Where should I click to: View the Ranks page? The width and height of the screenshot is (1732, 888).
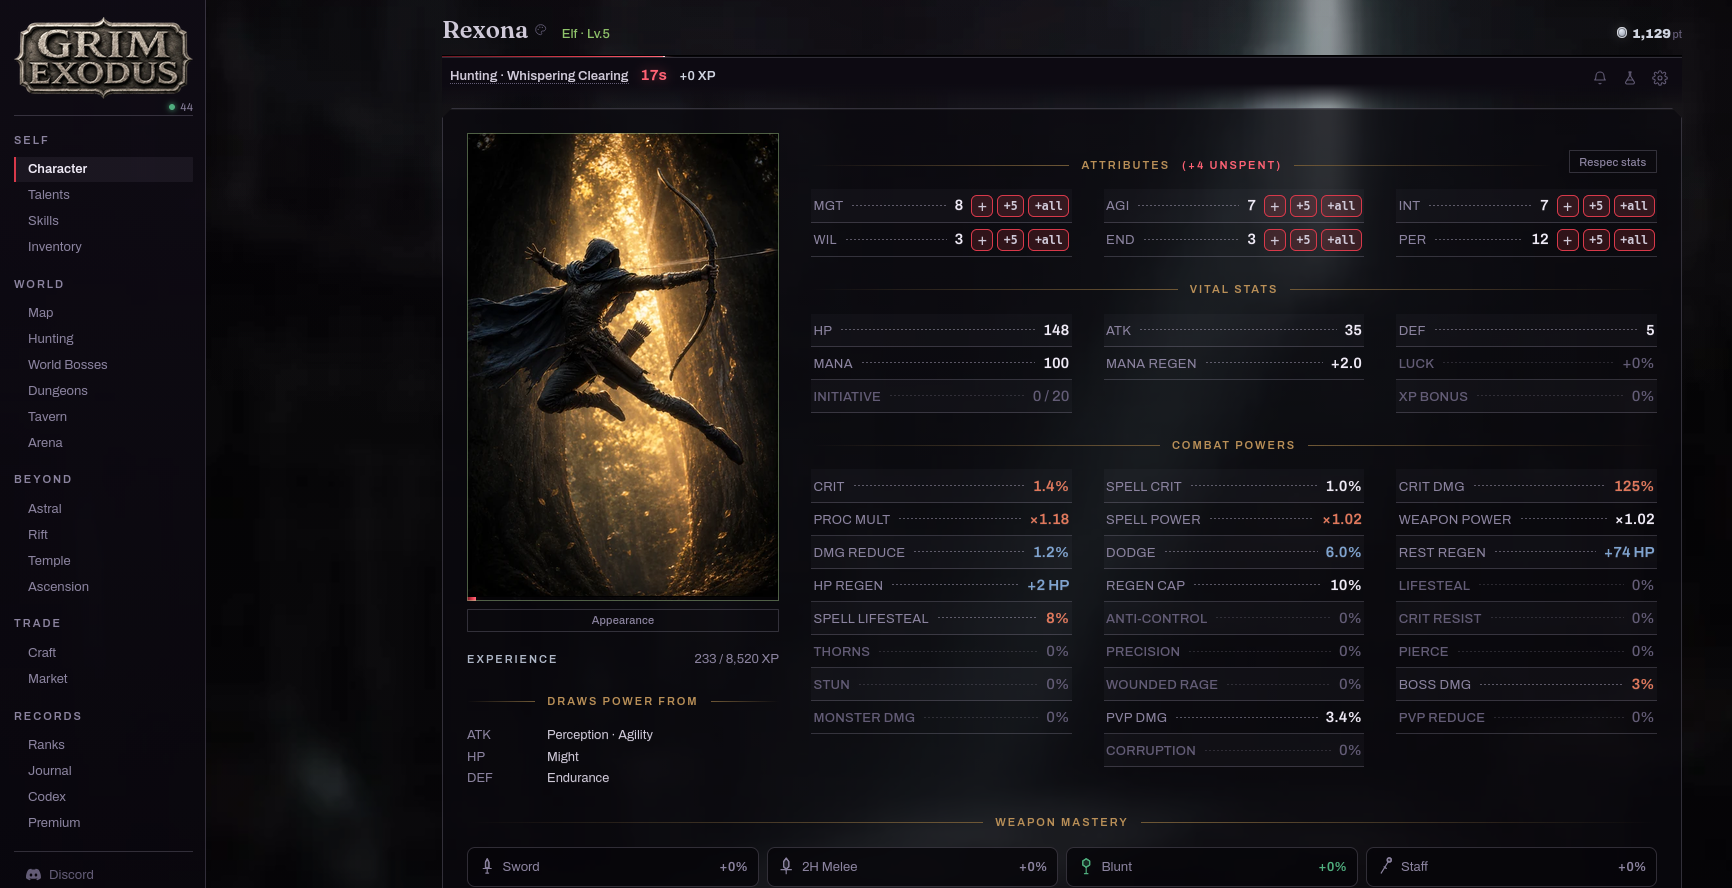(x=104, y=745)
